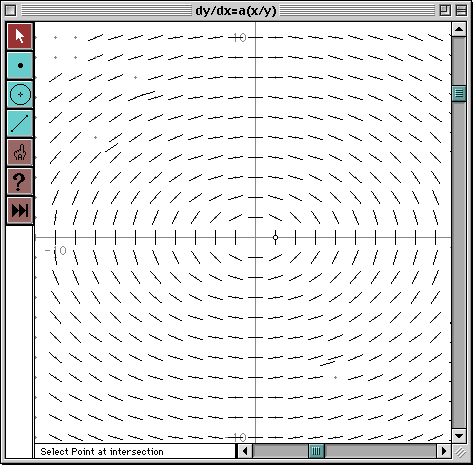Click the horizontal scrollbar left arrow
Viewport: 473px width, 465px height.
pos(245,451)
